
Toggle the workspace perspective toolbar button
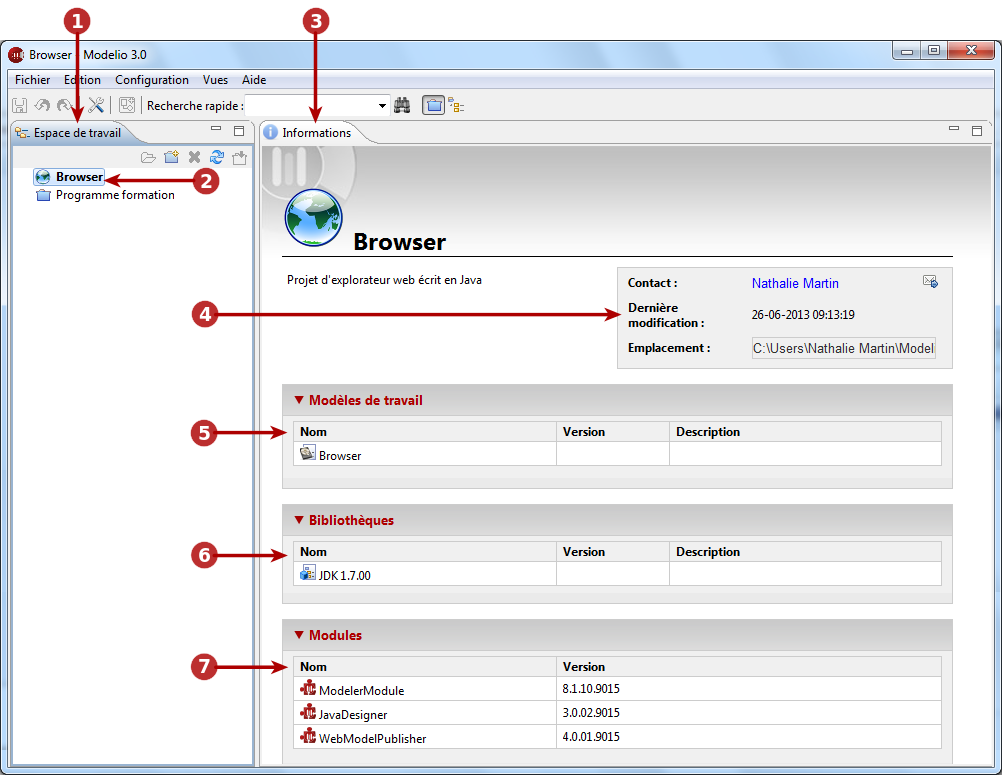(433, 105)
